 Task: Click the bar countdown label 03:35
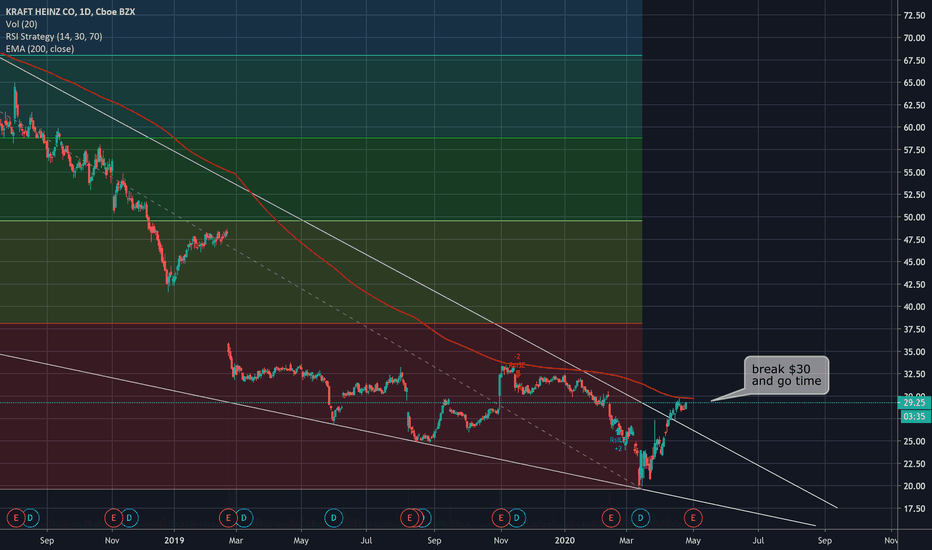point(914,416)
